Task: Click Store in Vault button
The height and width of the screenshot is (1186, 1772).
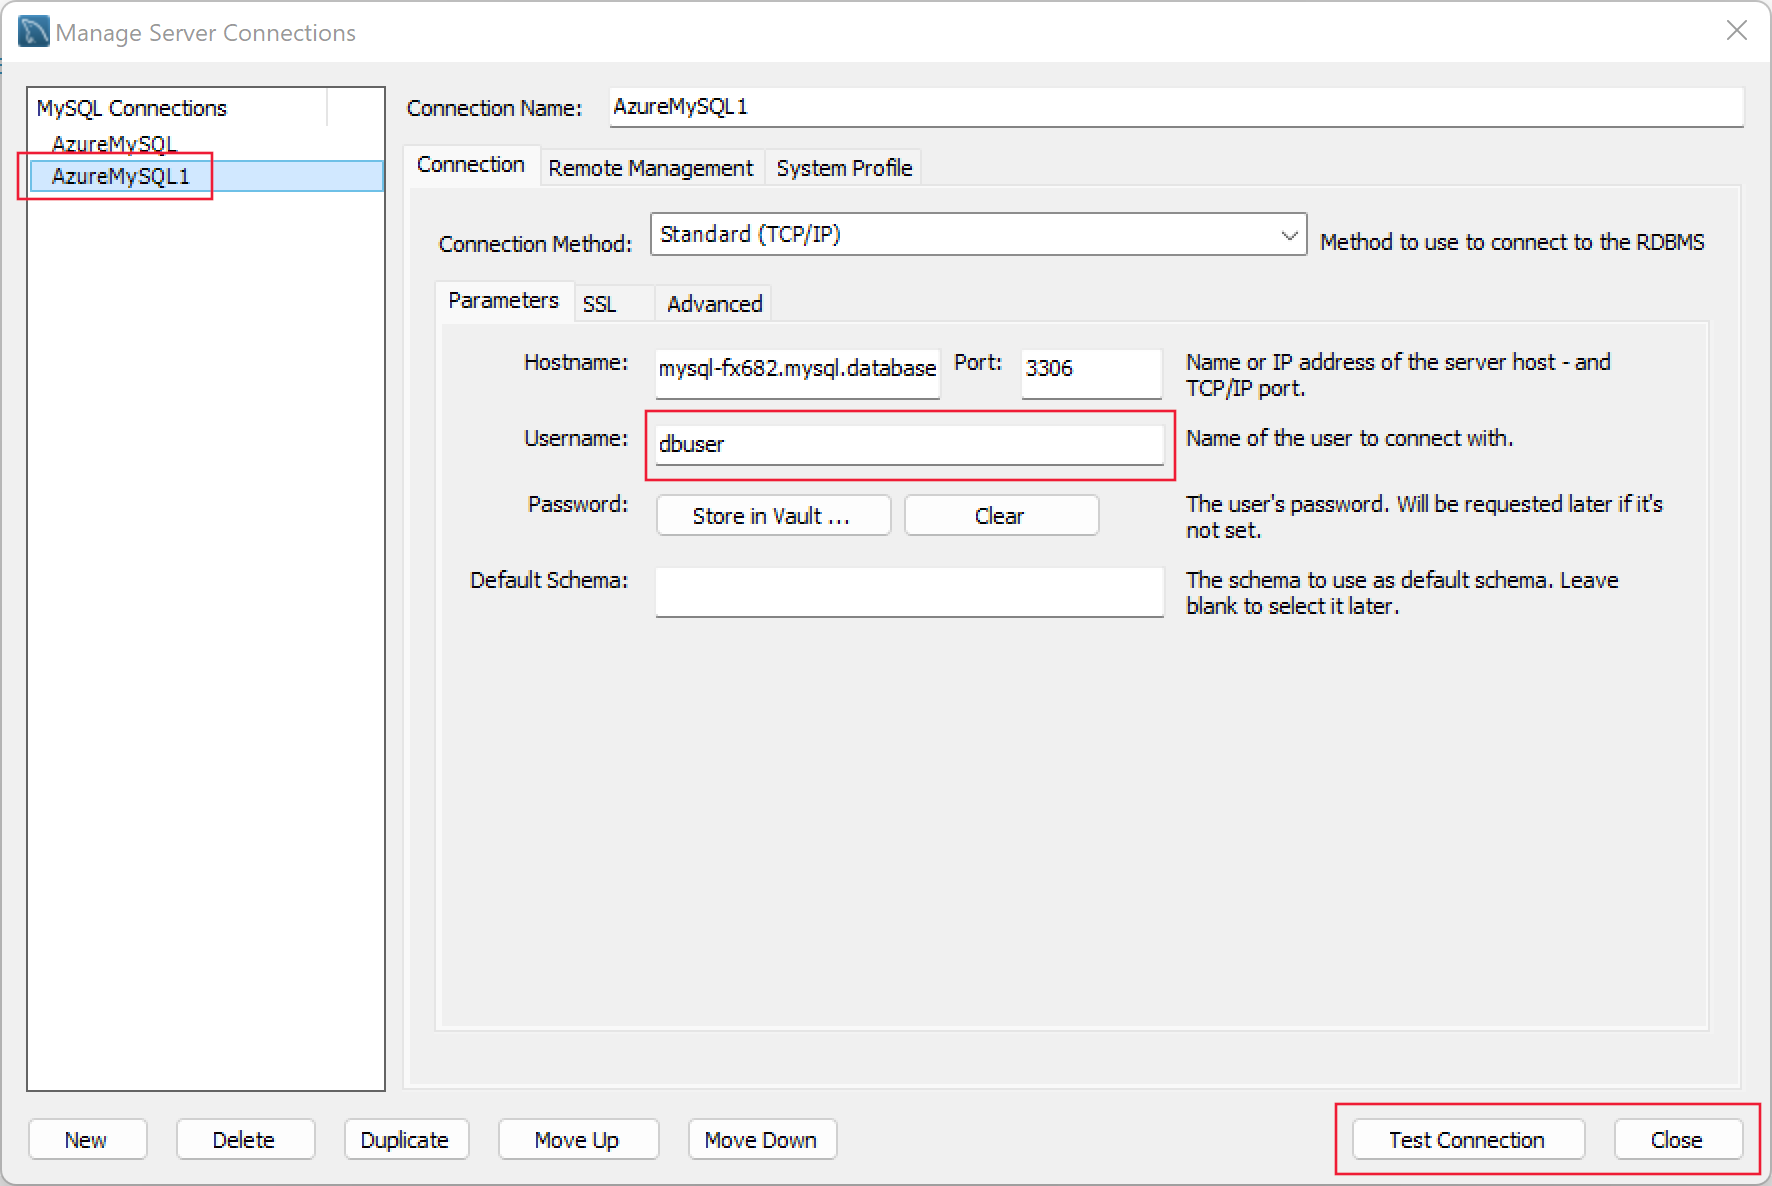Action: 773,516
